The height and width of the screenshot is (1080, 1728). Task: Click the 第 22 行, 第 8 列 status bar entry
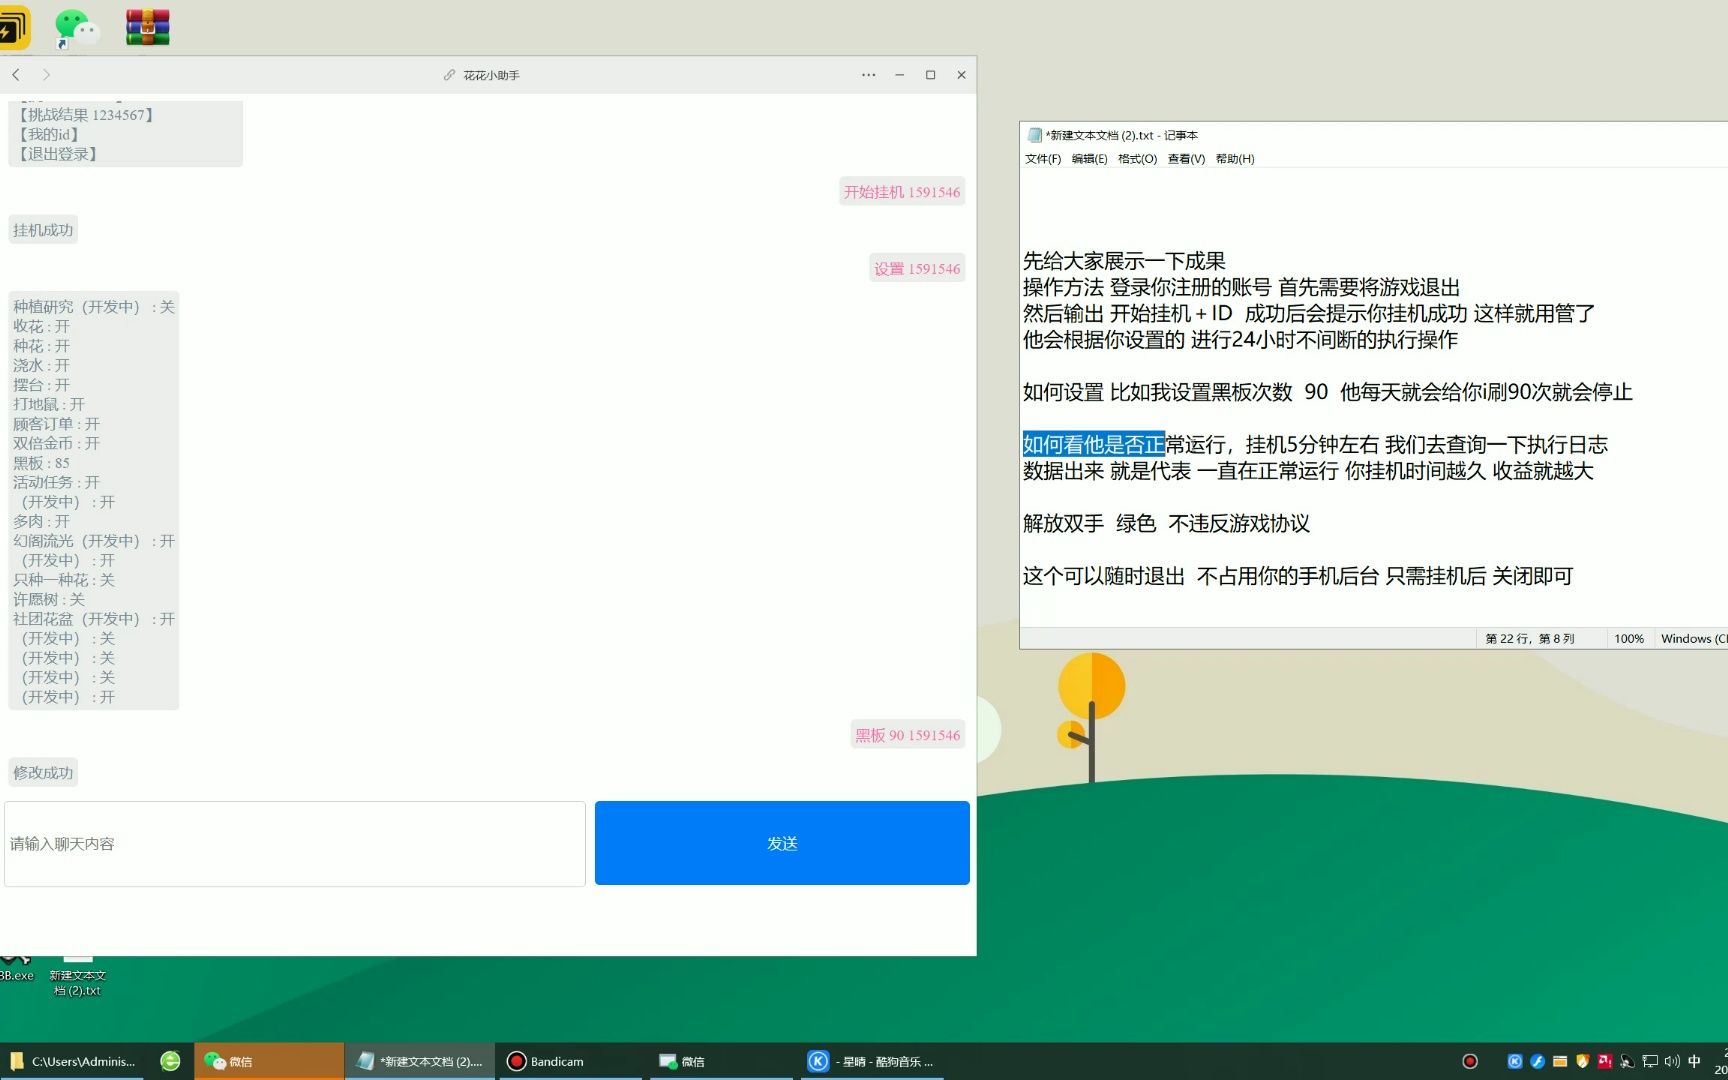click(1529, 639)
